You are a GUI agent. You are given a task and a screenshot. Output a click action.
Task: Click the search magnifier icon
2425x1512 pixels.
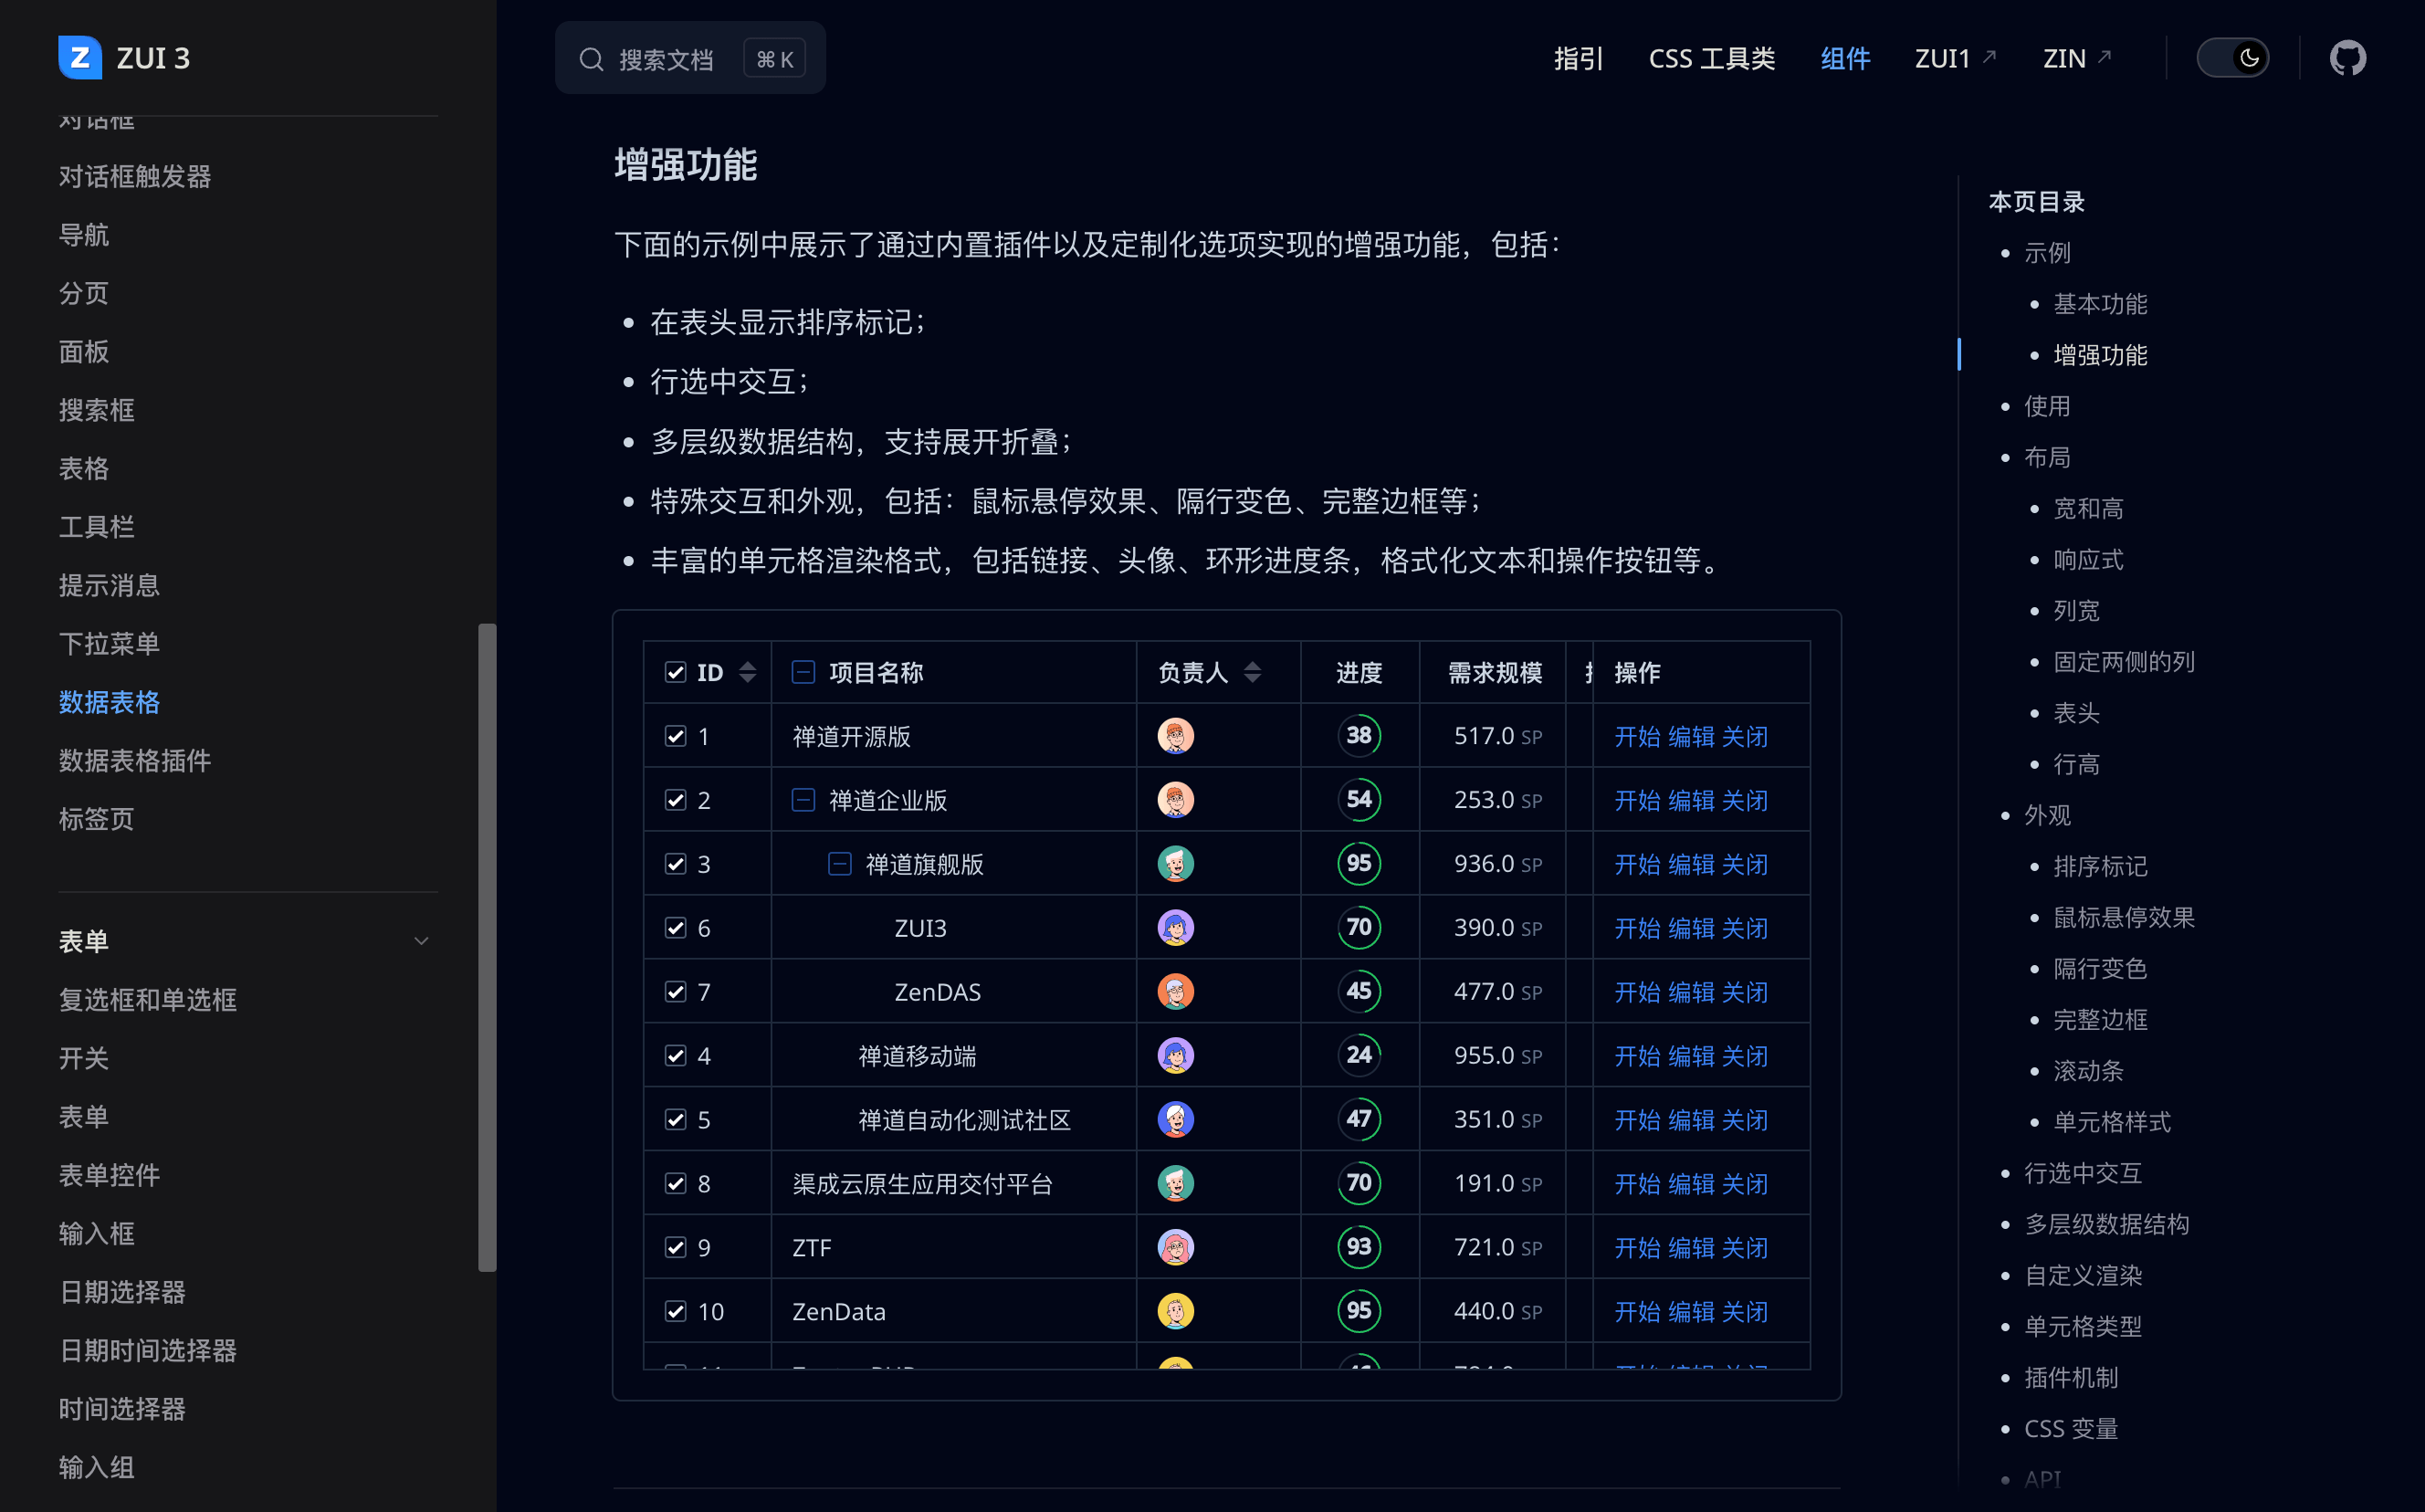(x=591, y=59)
